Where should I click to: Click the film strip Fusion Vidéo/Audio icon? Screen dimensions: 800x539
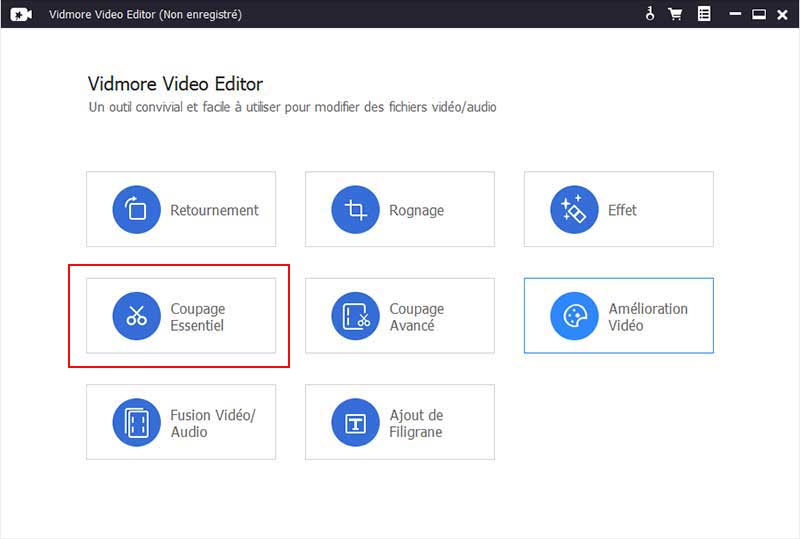point(137,423)
